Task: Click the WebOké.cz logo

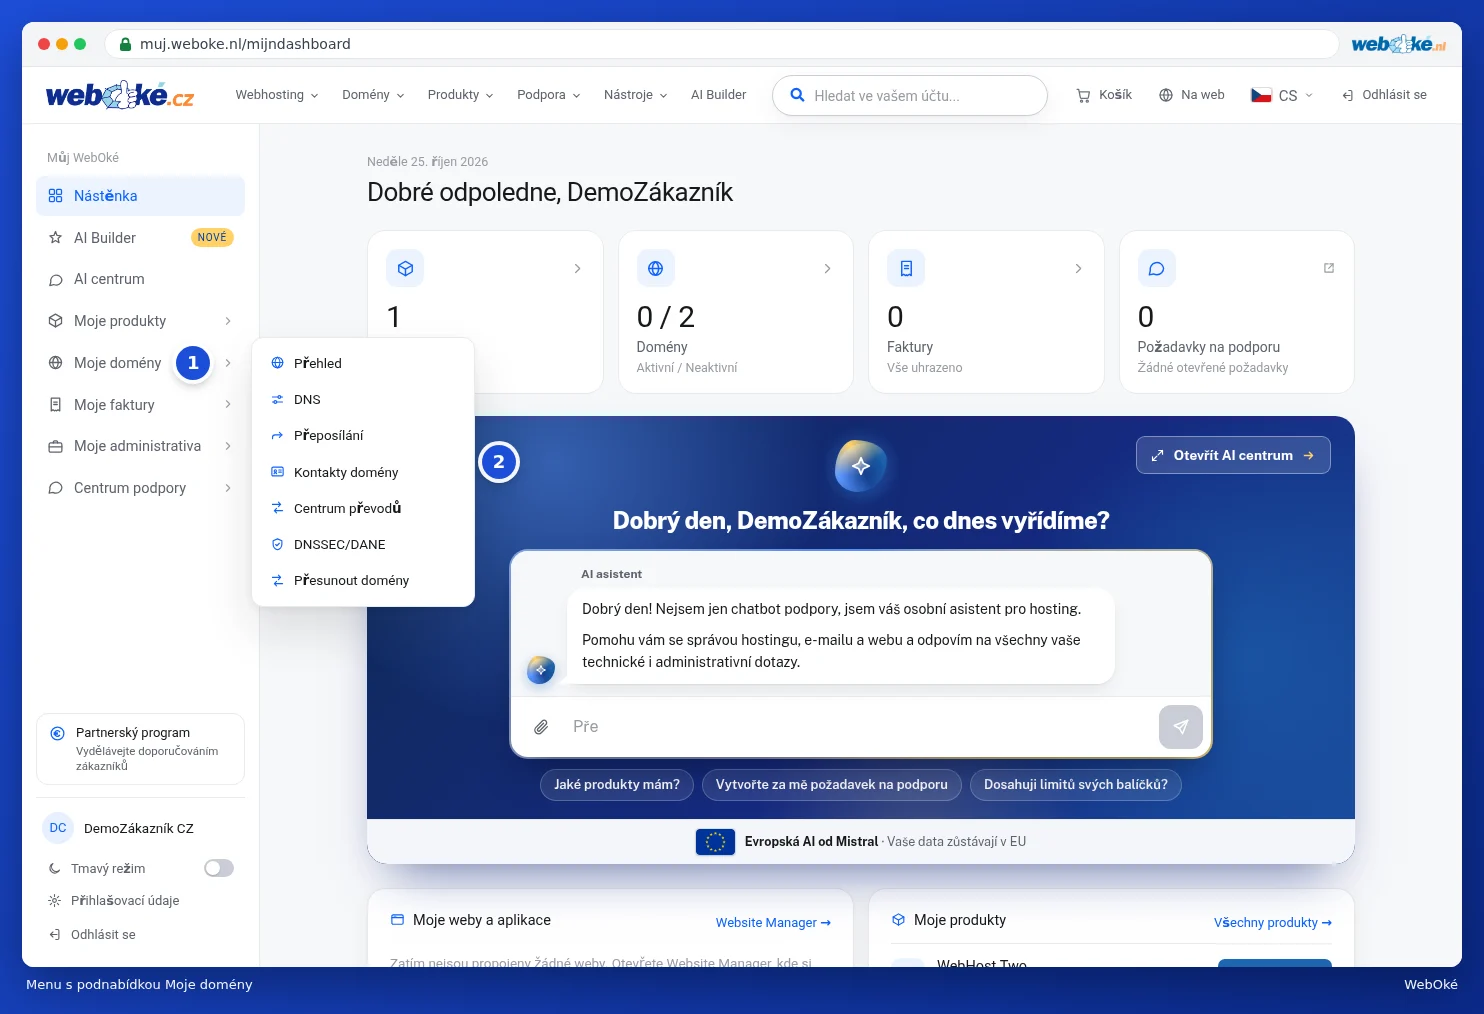Action: pos(120,95)
